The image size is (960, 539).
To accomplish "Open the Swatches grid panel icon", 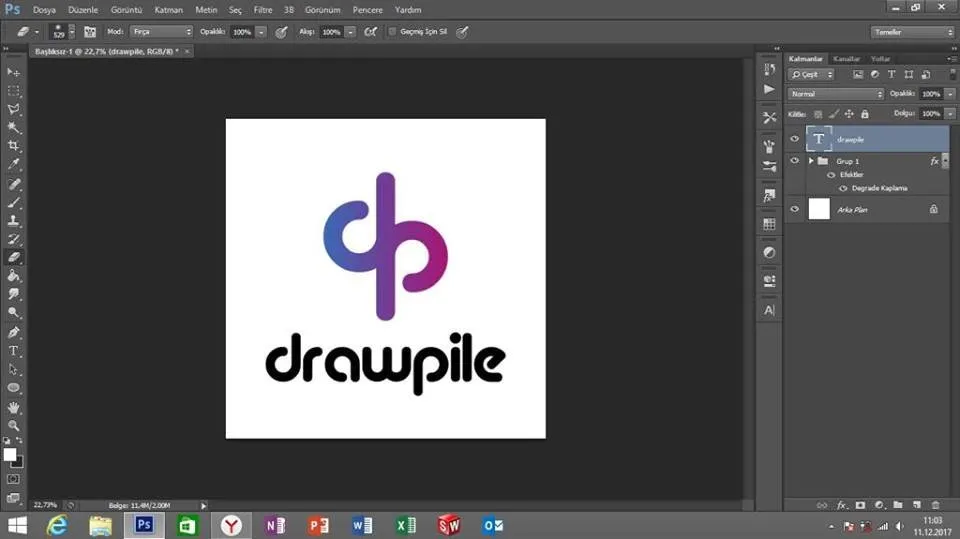I will [770, 224].
